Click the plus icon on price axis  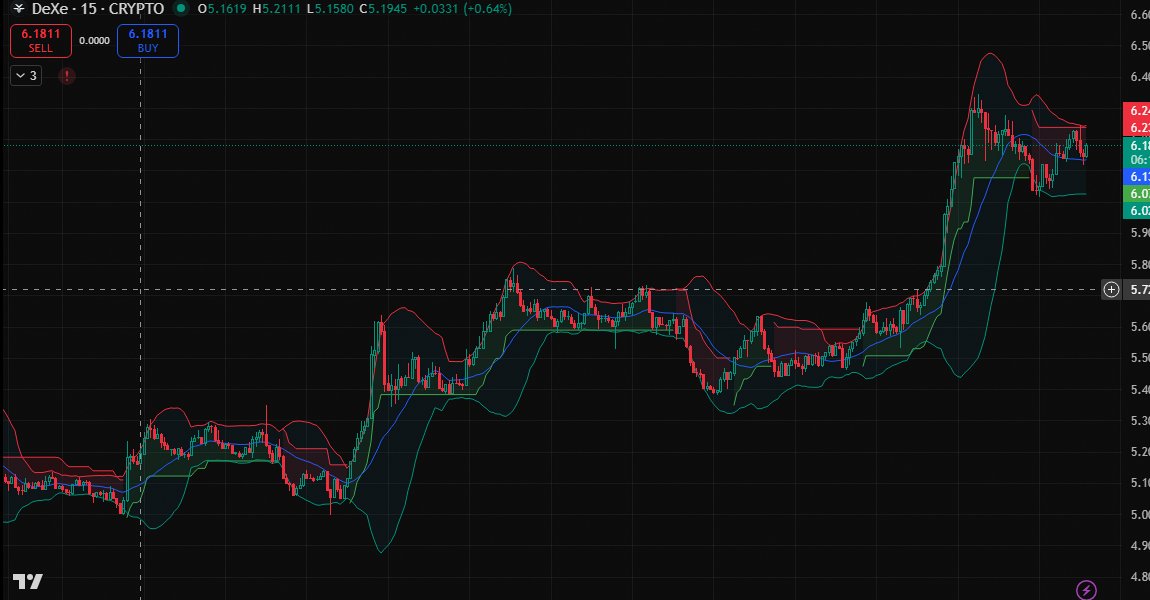tap(1111, 290)
